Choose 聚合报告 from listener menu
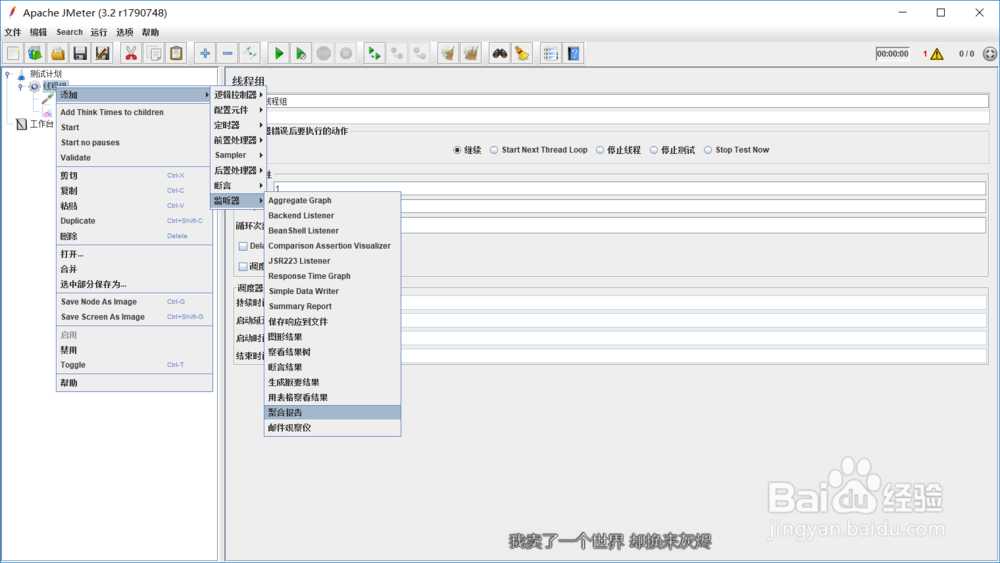The width and height of the screenshot is (1000, 563). [x=332, y=413]
